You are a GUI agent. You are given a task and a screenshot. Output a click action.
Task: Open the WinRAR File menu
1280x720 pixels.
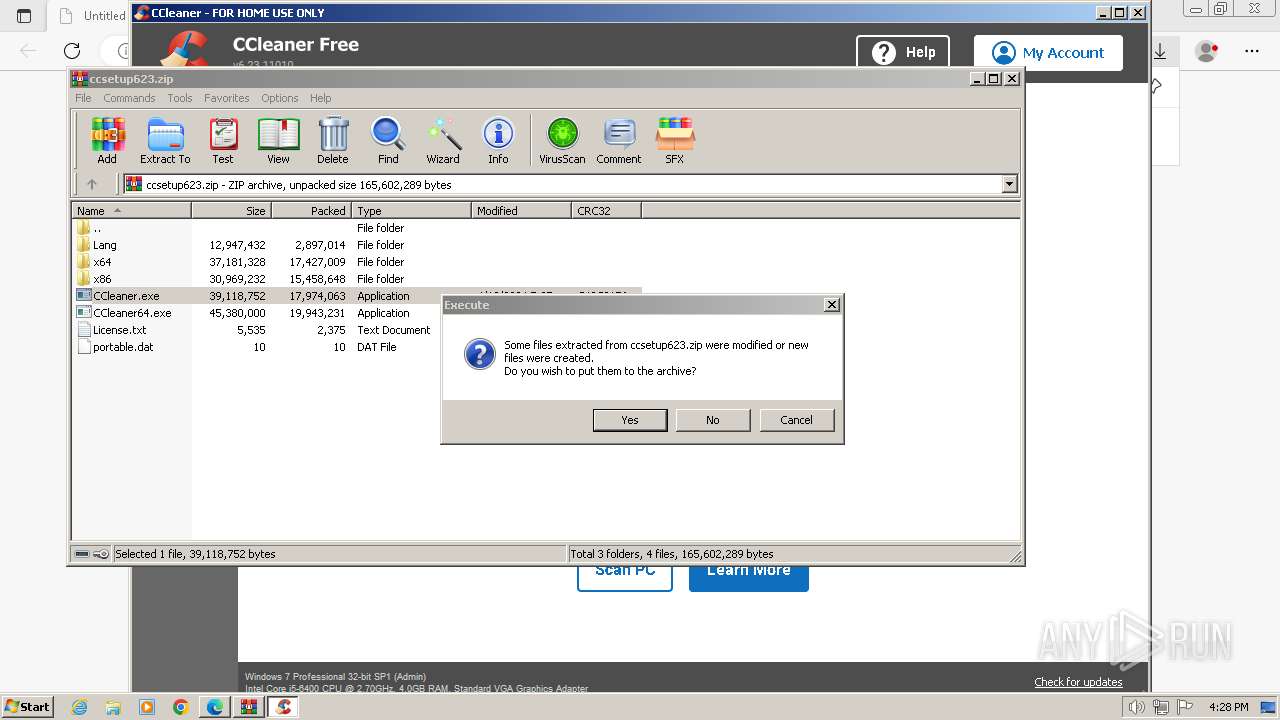coord(83,98)
